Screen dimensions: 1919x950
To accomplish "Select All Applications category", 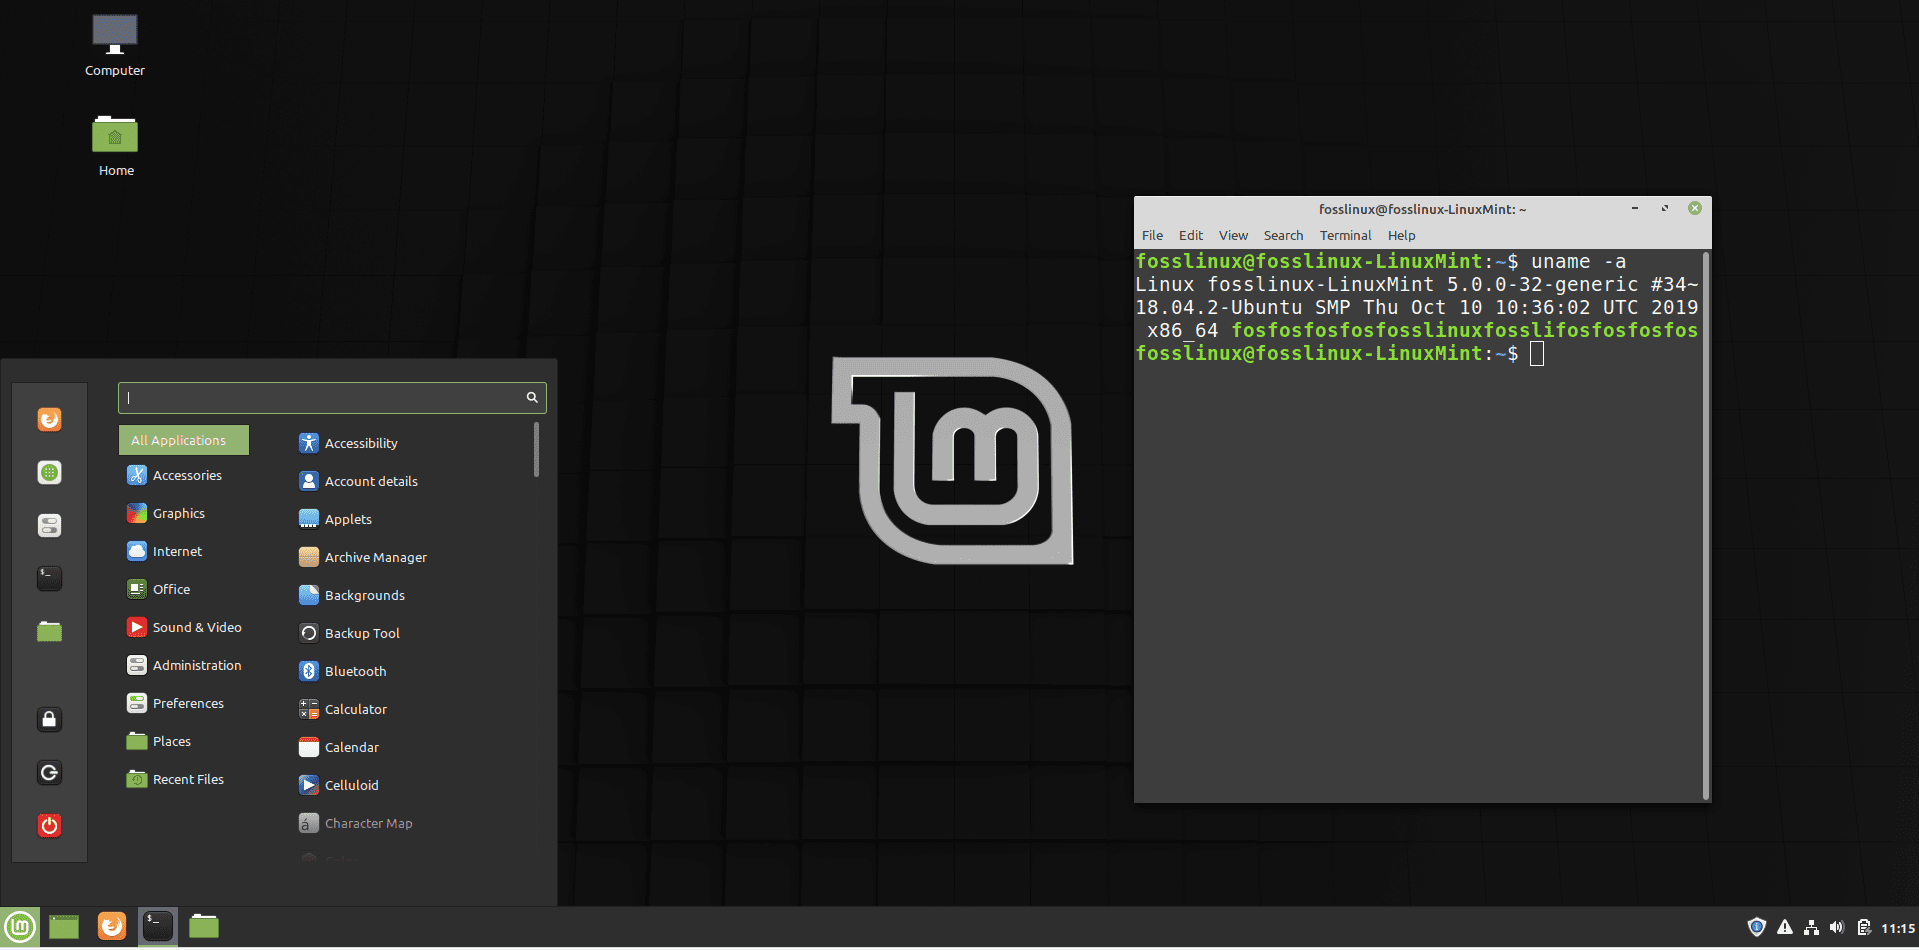I will tap(184, 440).
